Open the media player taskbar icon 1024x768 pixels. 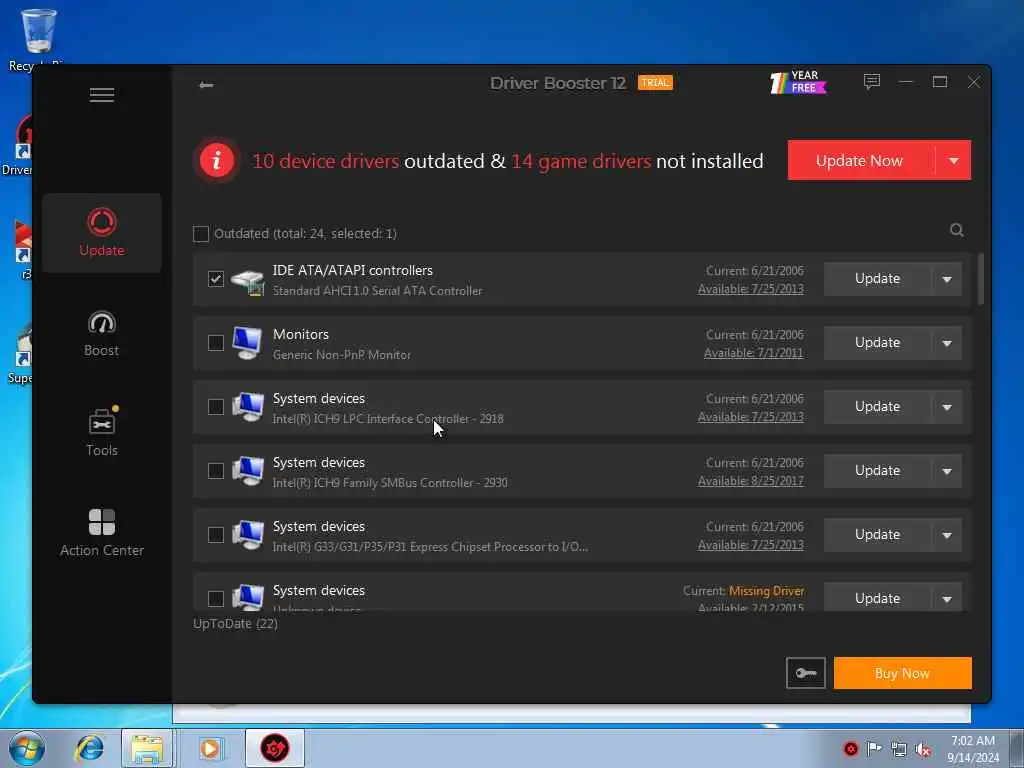tap(210, 748)
